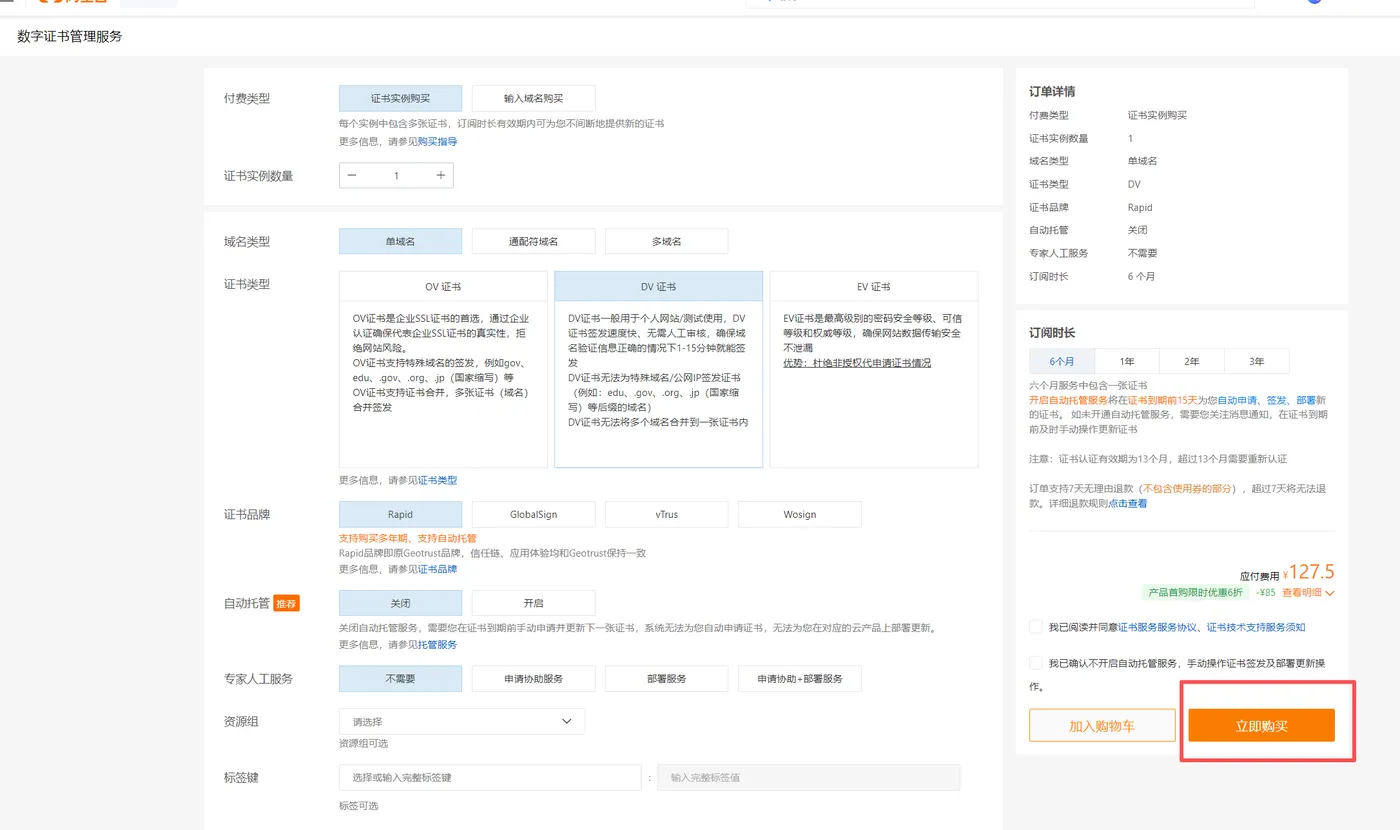Viewport: 1400px width, 830px height.
Task: Select the GlobalSign brand
Action: tap(534, 514)
